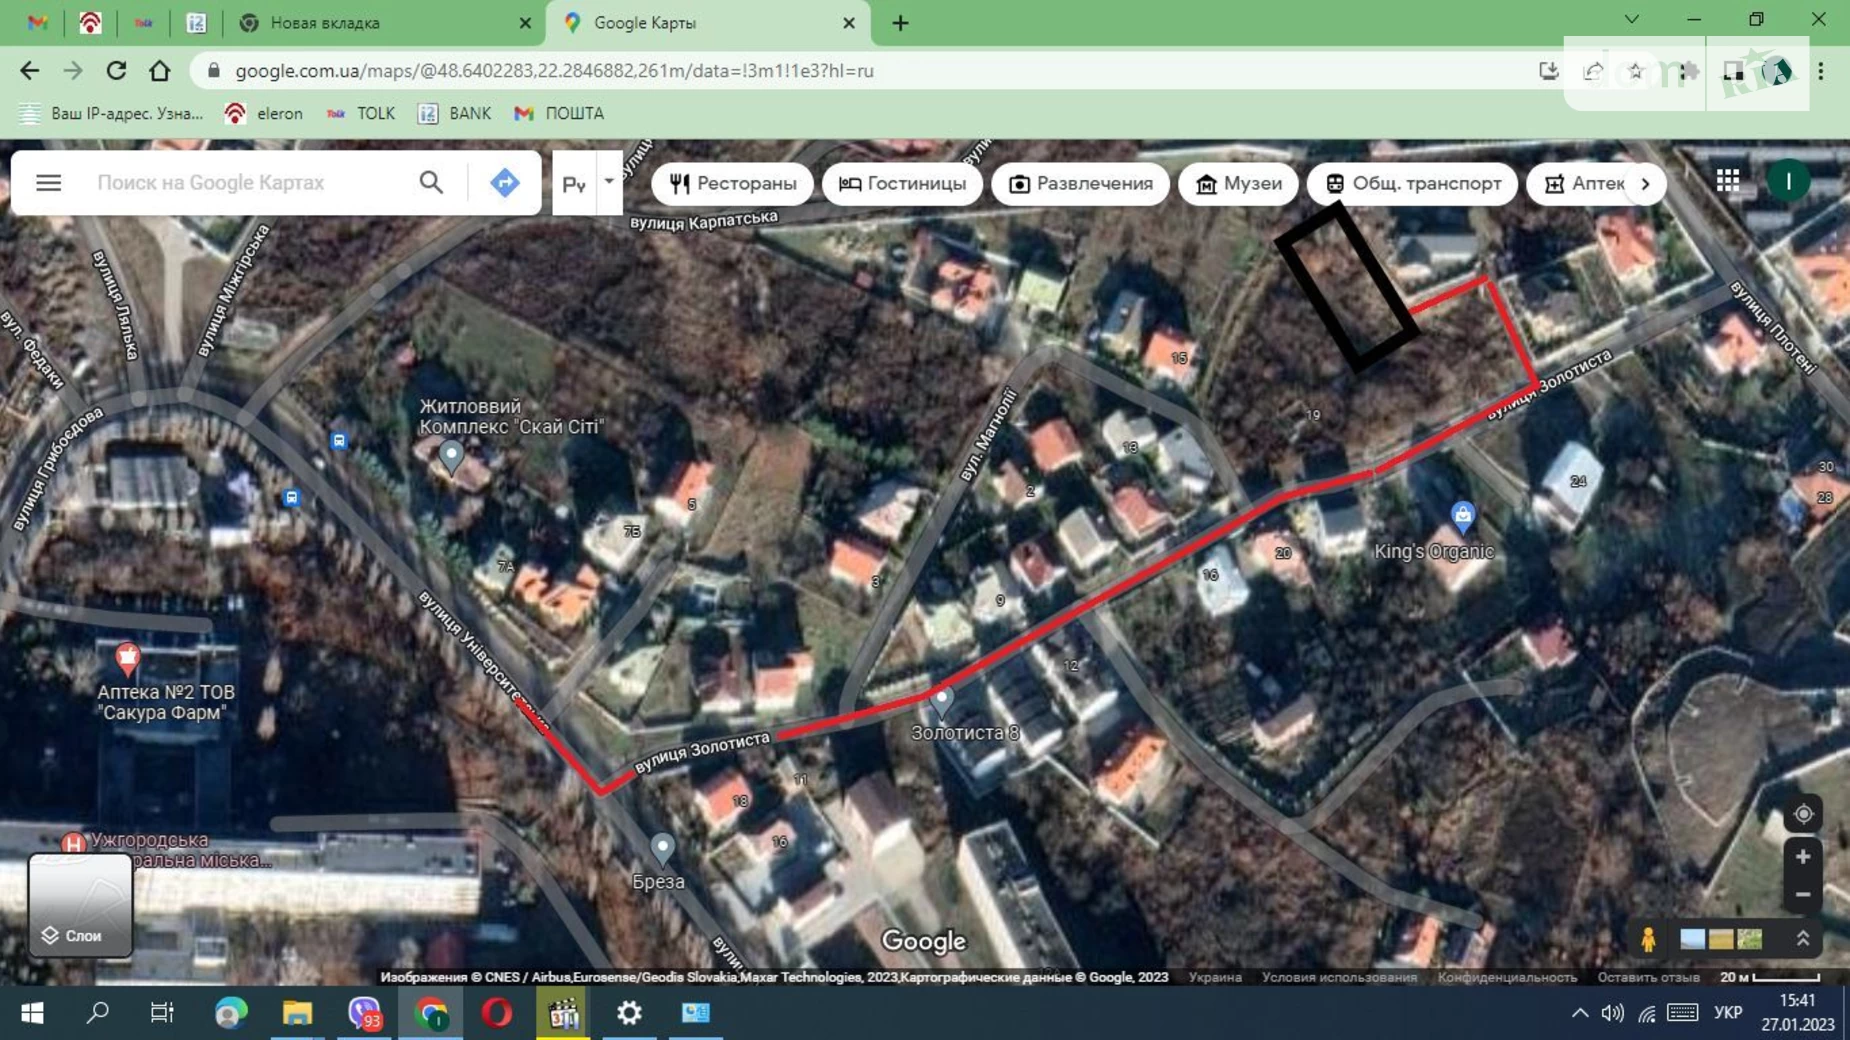Open Оставить отзыв link
1850x1040 pixels.
point(1648,977)
